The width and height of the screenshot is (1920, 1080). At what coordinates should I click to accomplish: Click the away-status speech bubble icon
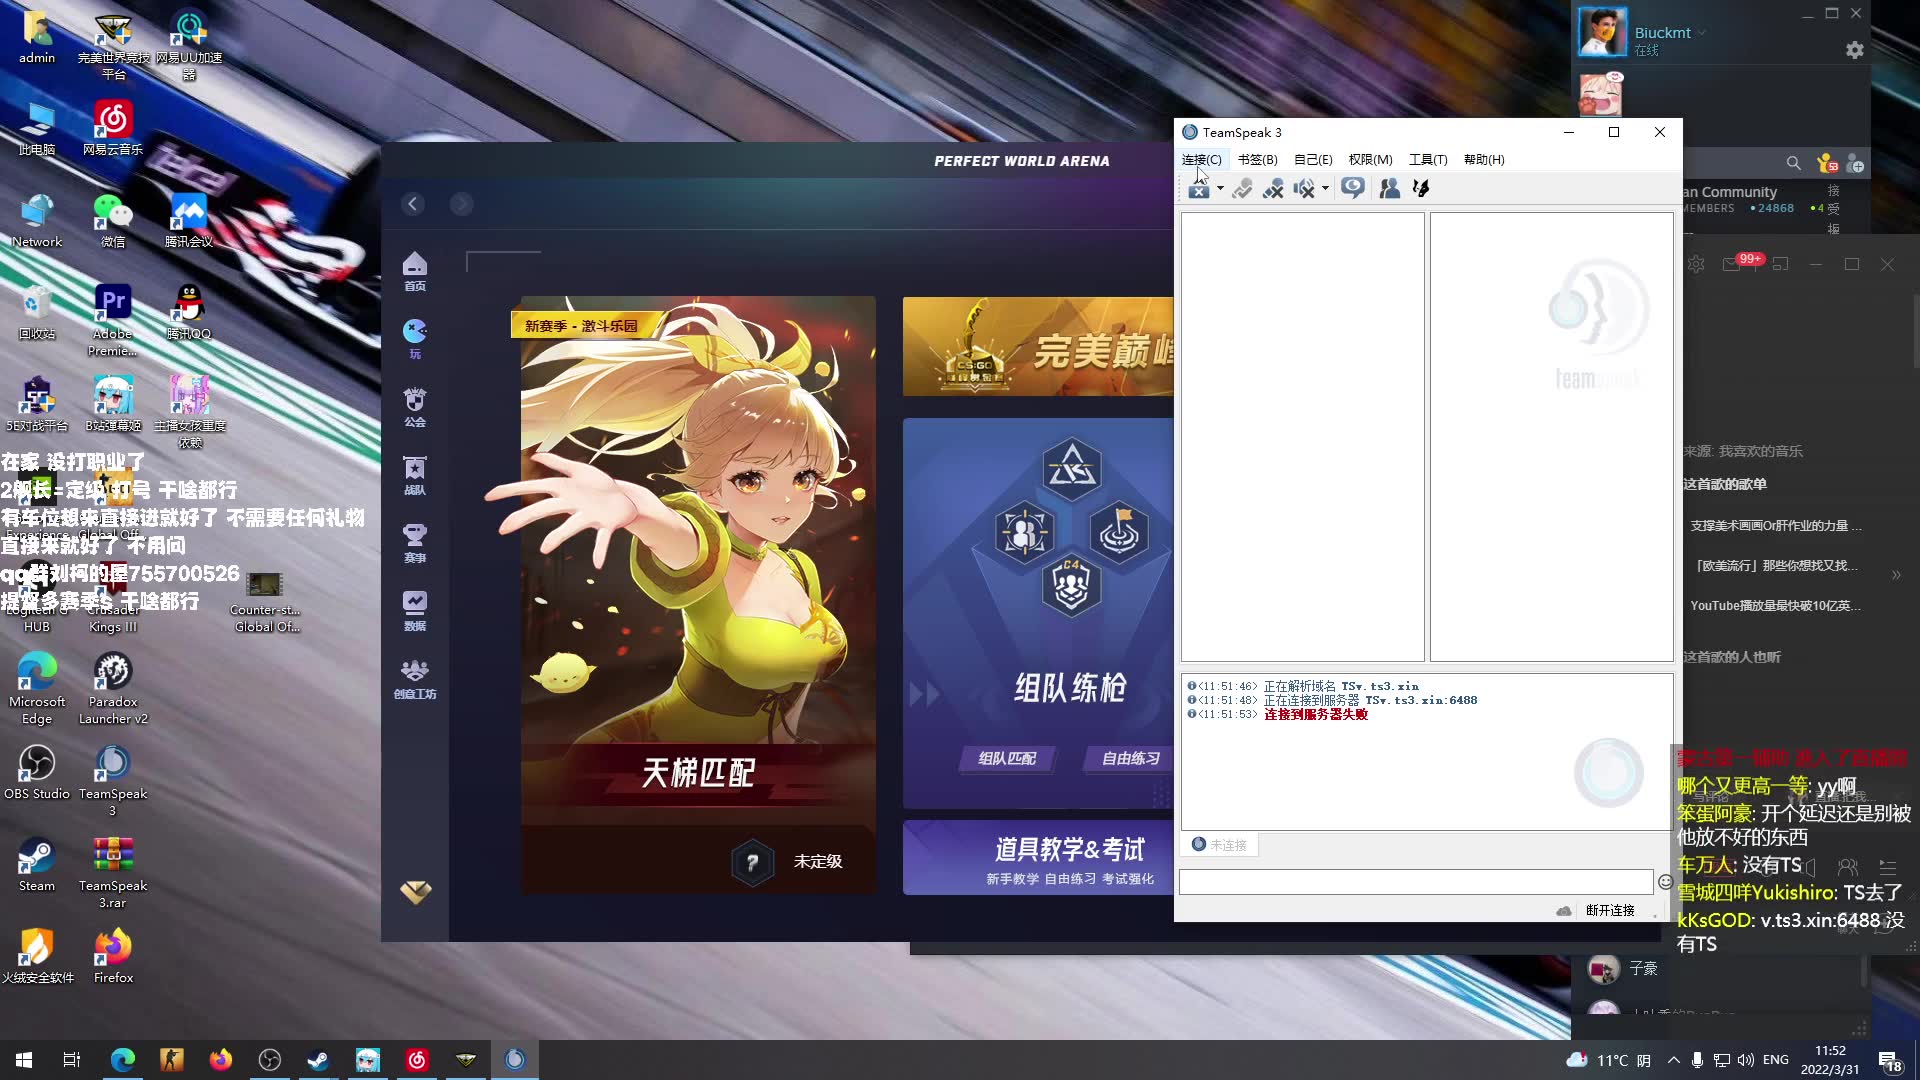pos(1353,188)
